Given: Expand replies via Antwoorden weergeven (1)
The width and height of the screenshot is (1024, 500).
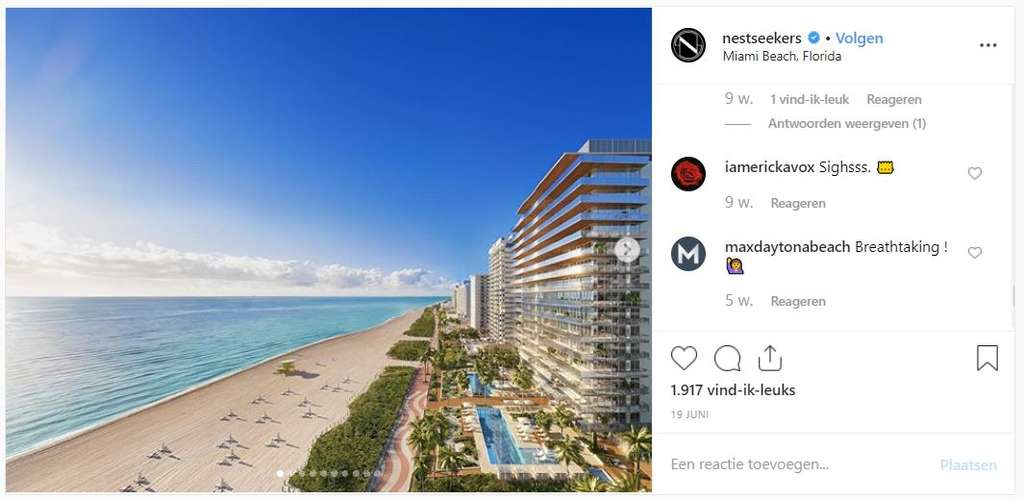Looking at the screenshot, I should click(x=846, y=123).
